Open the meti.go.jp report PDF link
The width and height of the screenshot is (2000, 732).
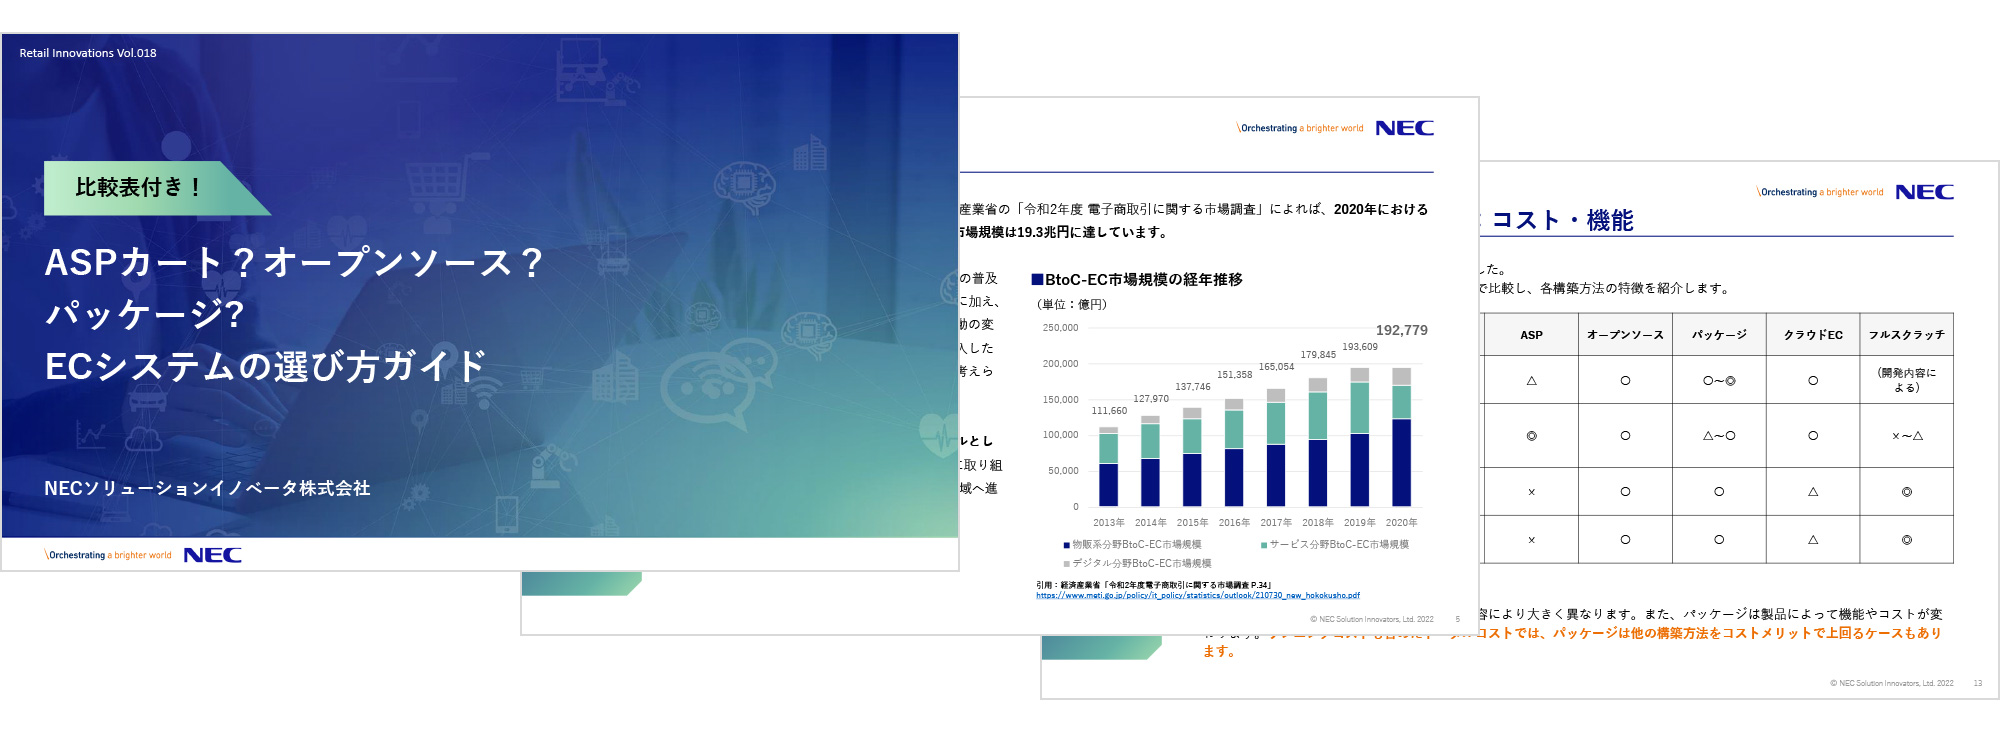1198,595
